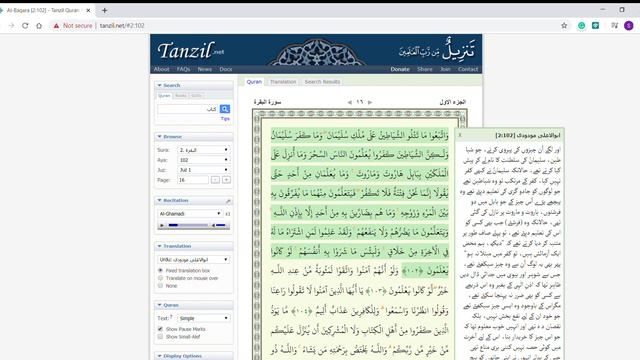Select the Quran search sub-tab
Screen dimensions: 640x360
click(x=164, y=96)
